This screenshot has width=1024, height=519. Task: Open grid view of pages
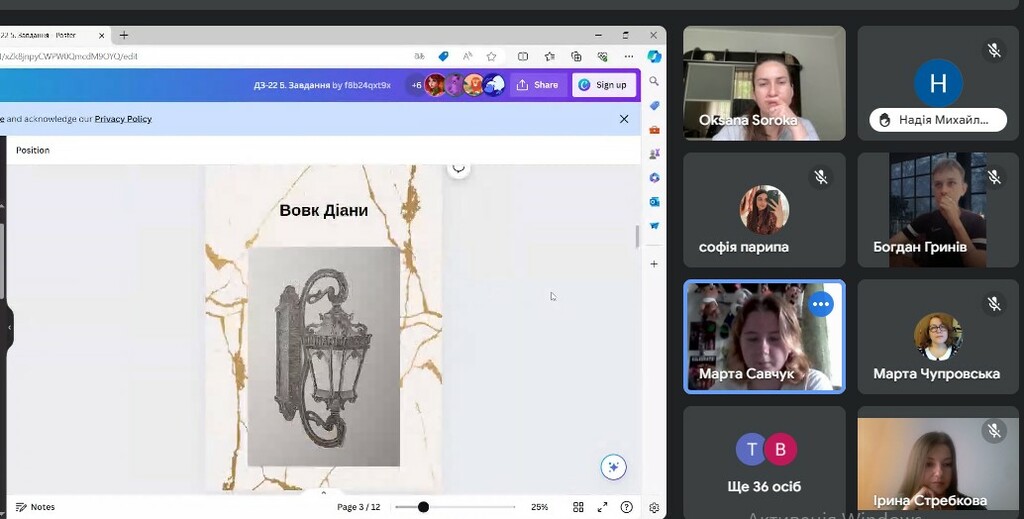coord(578,507)
